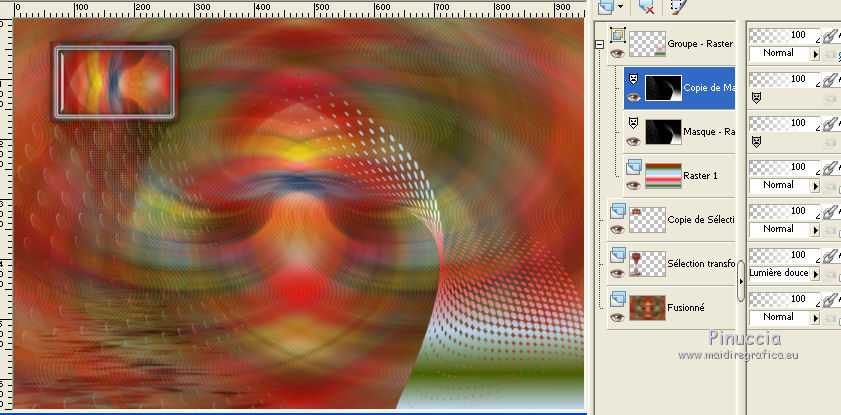Adjust opacity slider of Fusionné layer
The image size is (841, 415).
[x=784, y=299]
